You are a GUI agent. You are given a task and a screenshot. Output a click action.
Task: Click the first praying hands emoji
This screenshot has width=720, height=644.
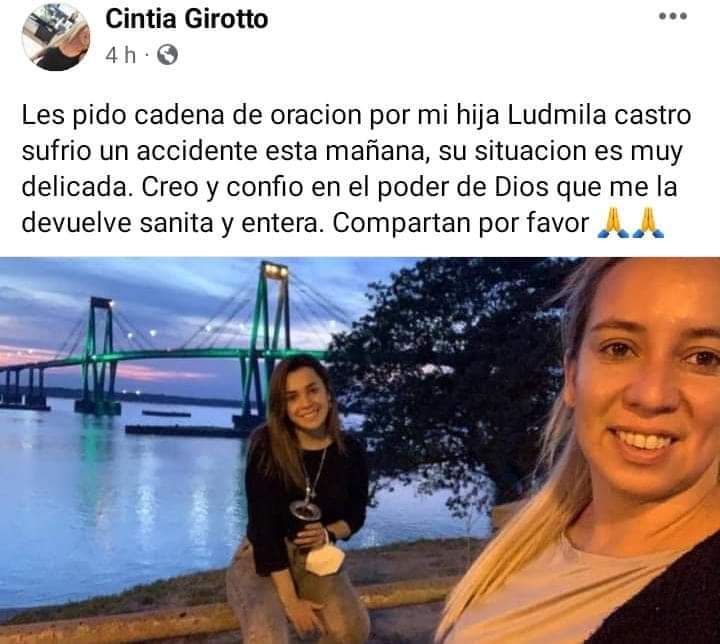(613, 222)
